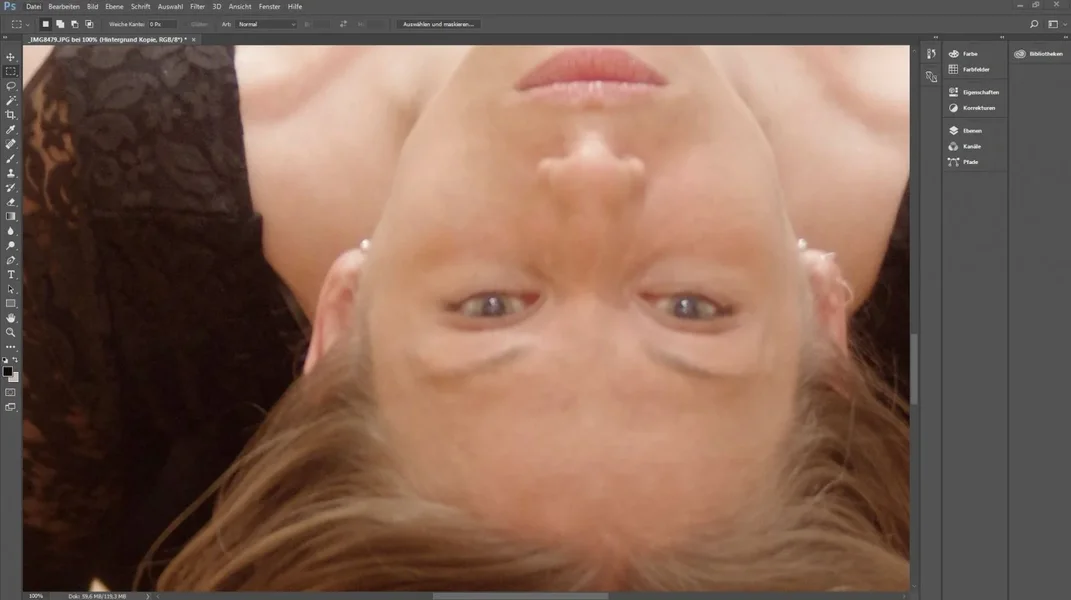Reset default foreground and background colors
This screenshot has width=1071, height=600.
click(5, 359)
